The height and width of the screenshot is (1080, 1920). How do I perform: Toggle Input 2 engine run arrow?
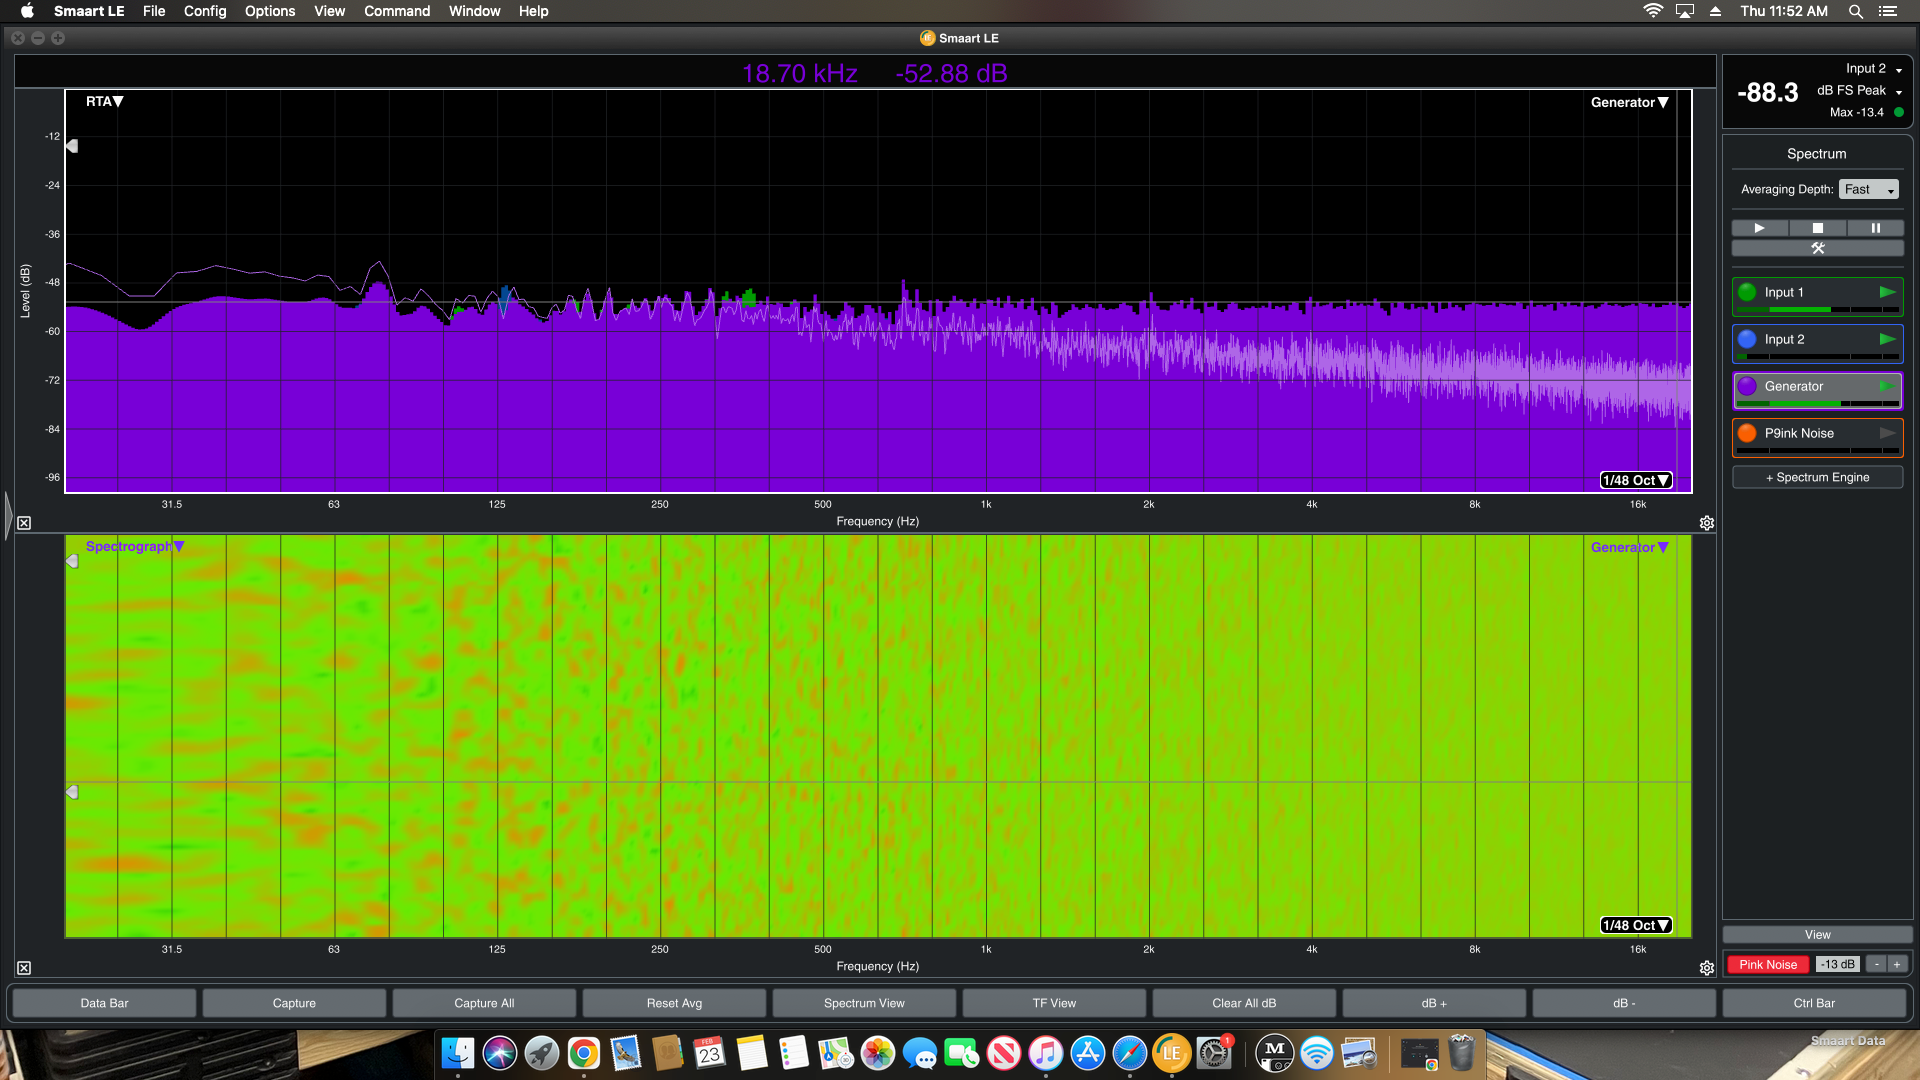coord(1887,339)
